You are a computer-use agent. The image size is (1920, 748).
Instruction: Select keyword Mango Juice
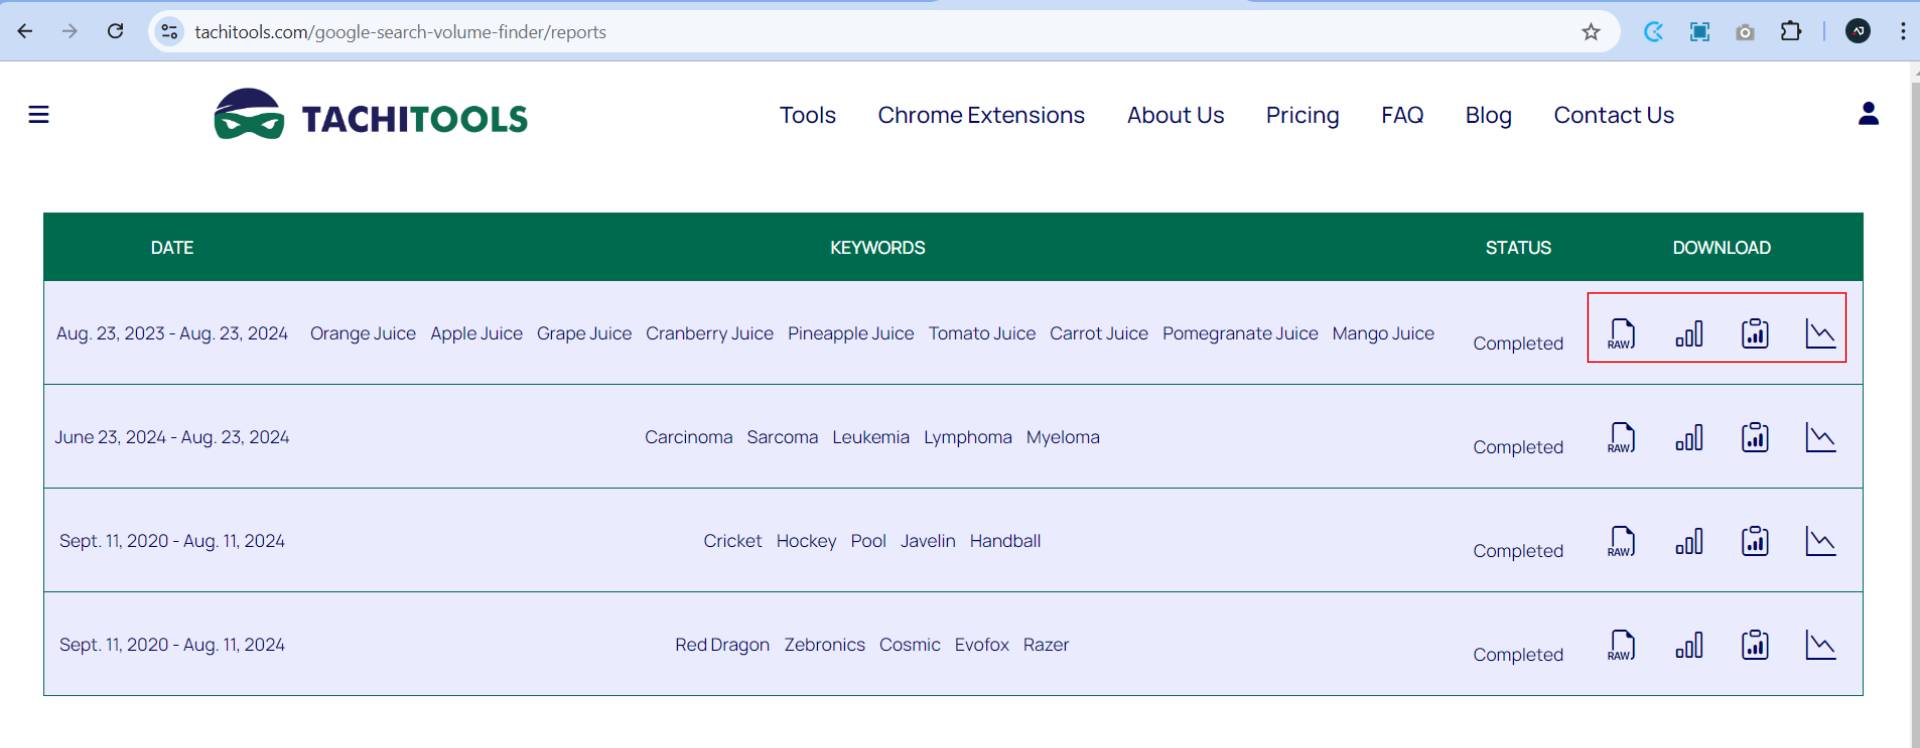tap(1383, 334)
